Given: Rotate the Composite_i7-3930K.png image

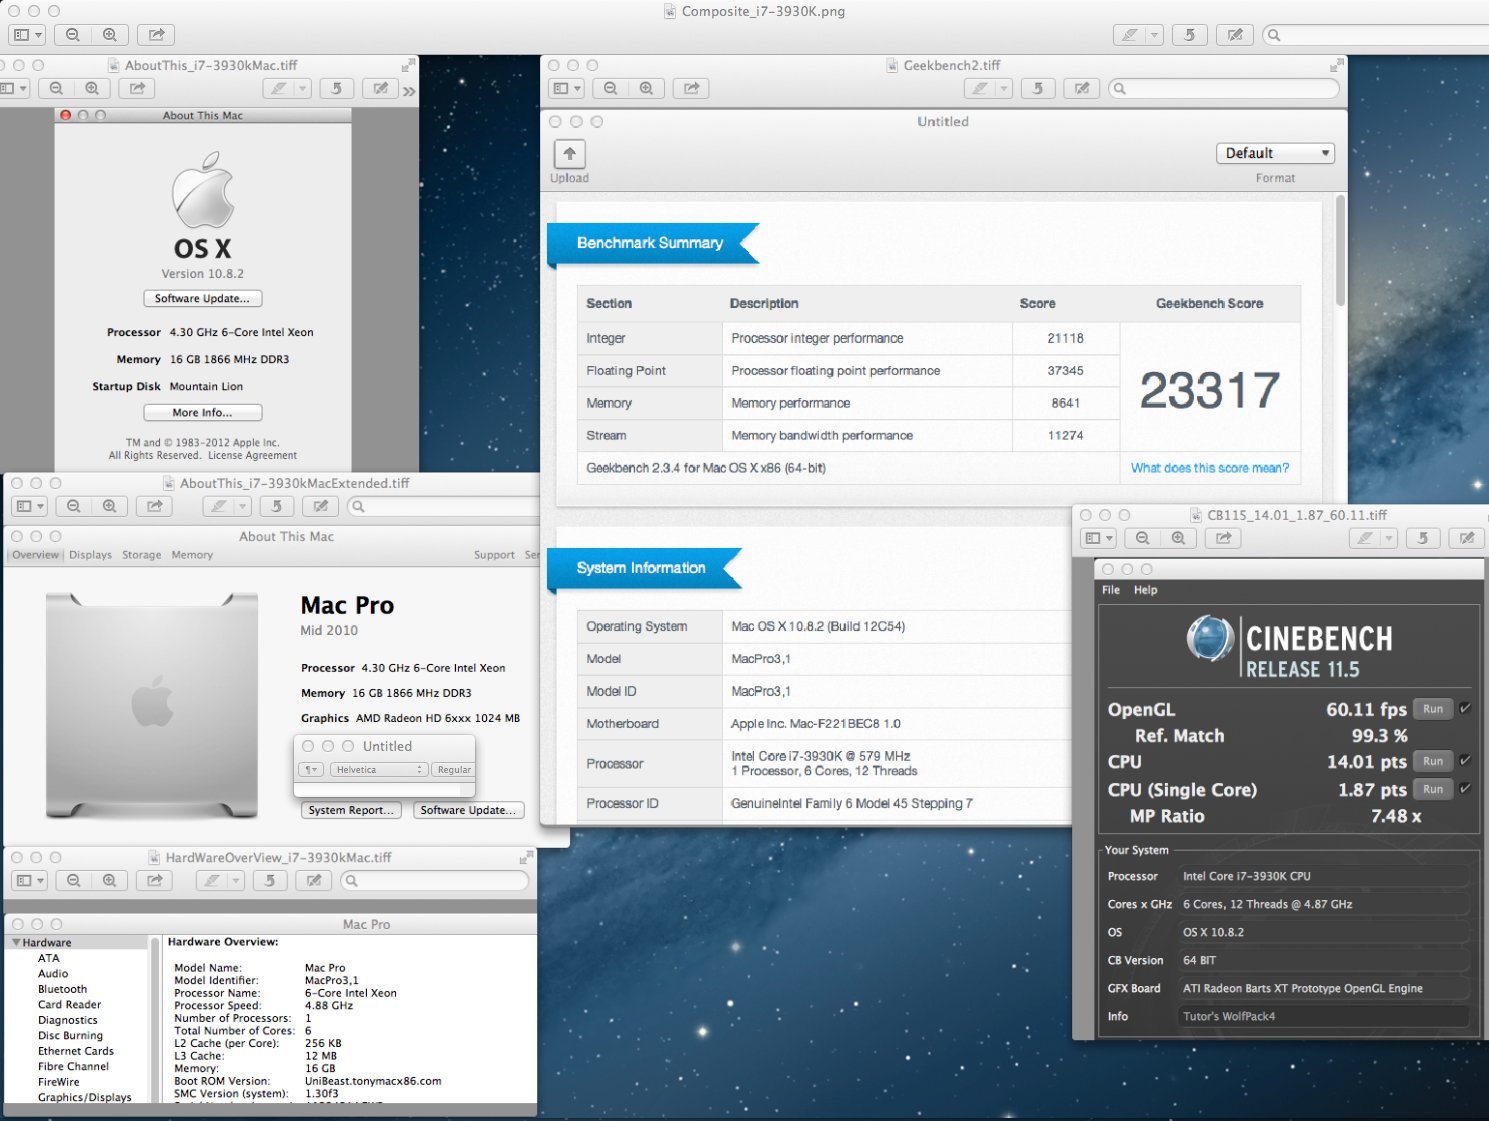Looking at the screenshot, I should click(x=1189, y=35).
